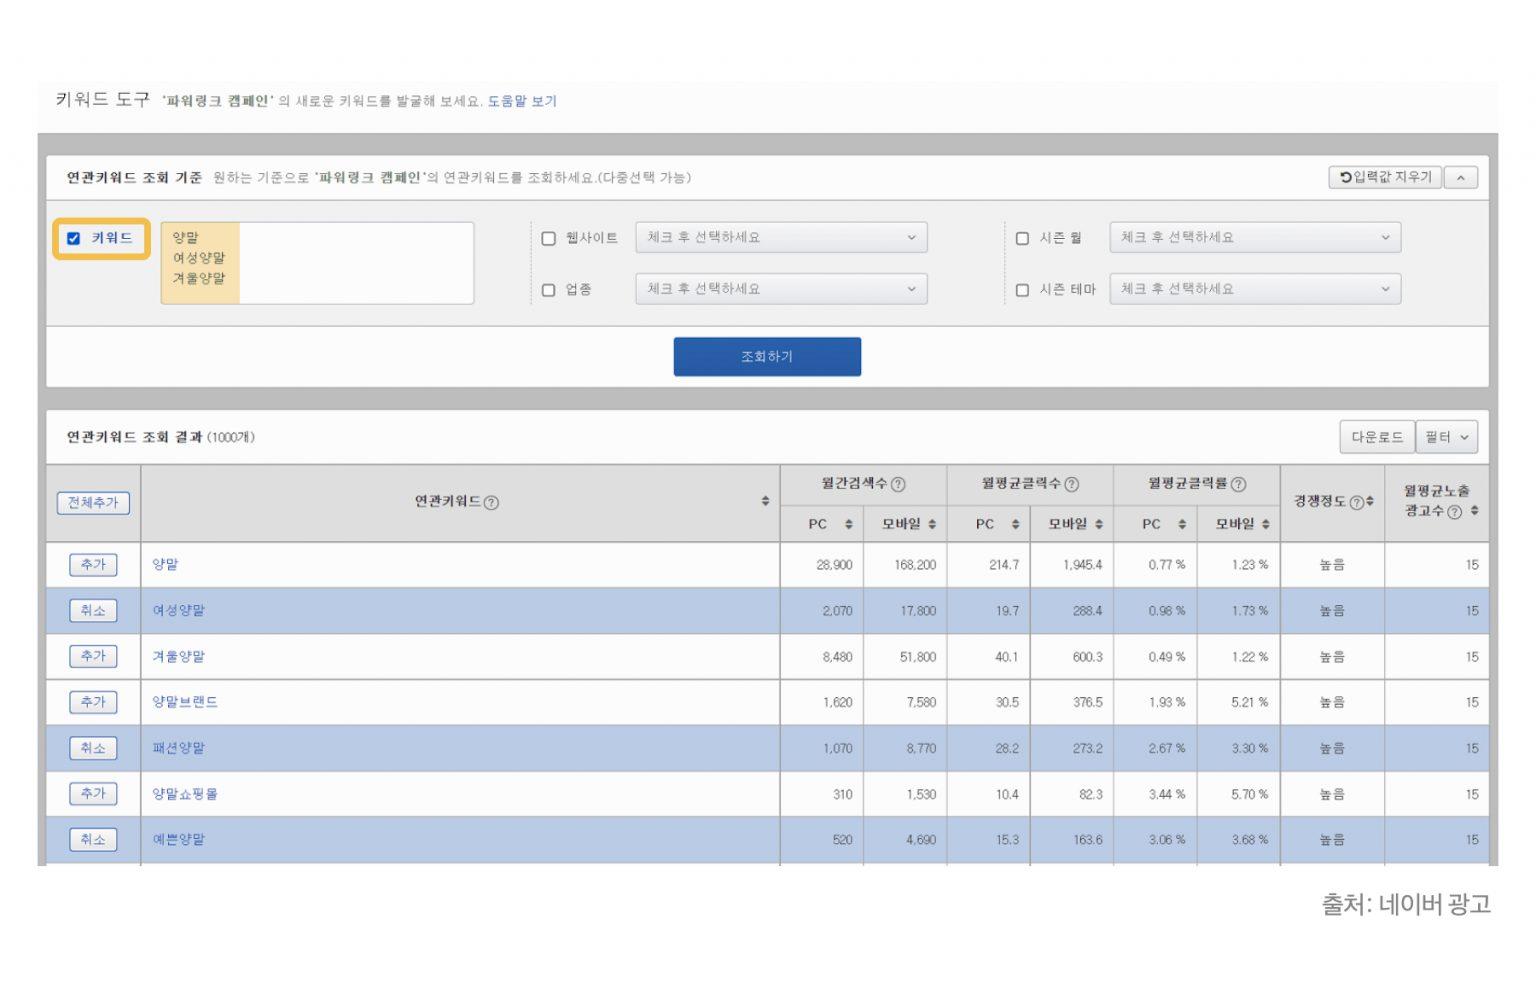Image resolution: width=1536 pixels, height=983 pixels.
Task: Open the 도움말 보기 link
Action: point(522,101)
